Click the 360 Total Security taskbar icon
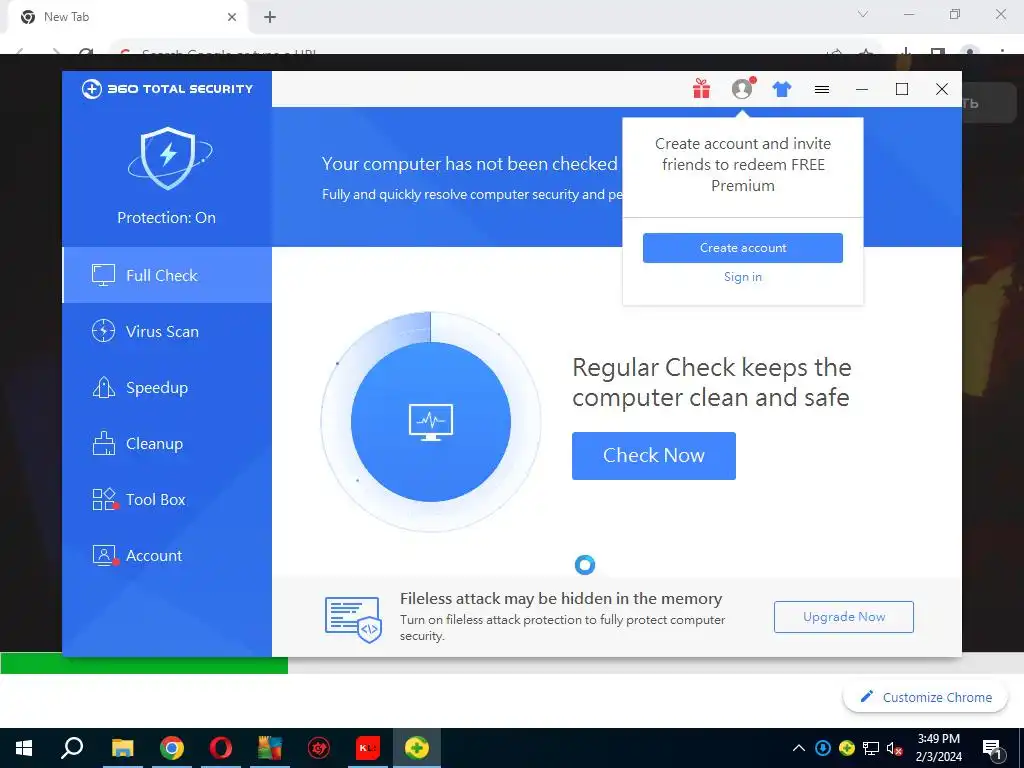Image resolution: width=1024 pixels, height=768 pixels. 417,748
